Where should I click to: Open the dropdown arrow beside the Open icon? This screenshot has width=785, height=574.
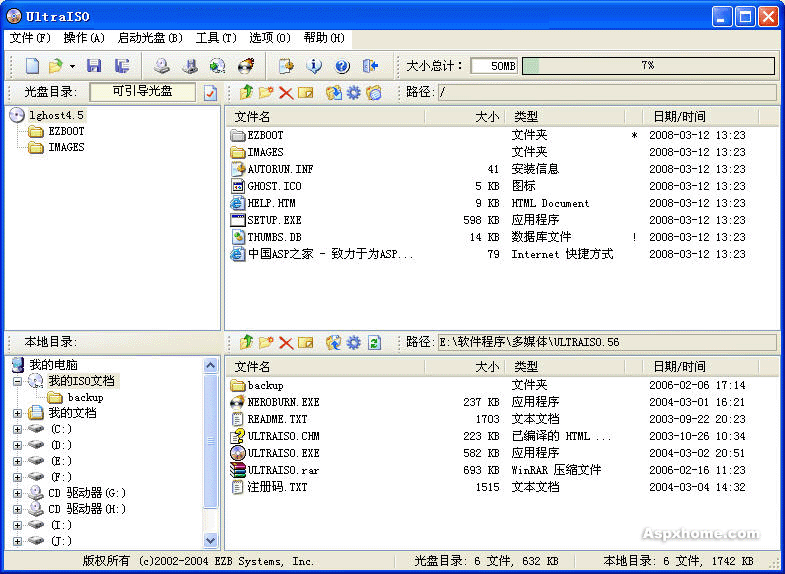click(x=73, y=66)
